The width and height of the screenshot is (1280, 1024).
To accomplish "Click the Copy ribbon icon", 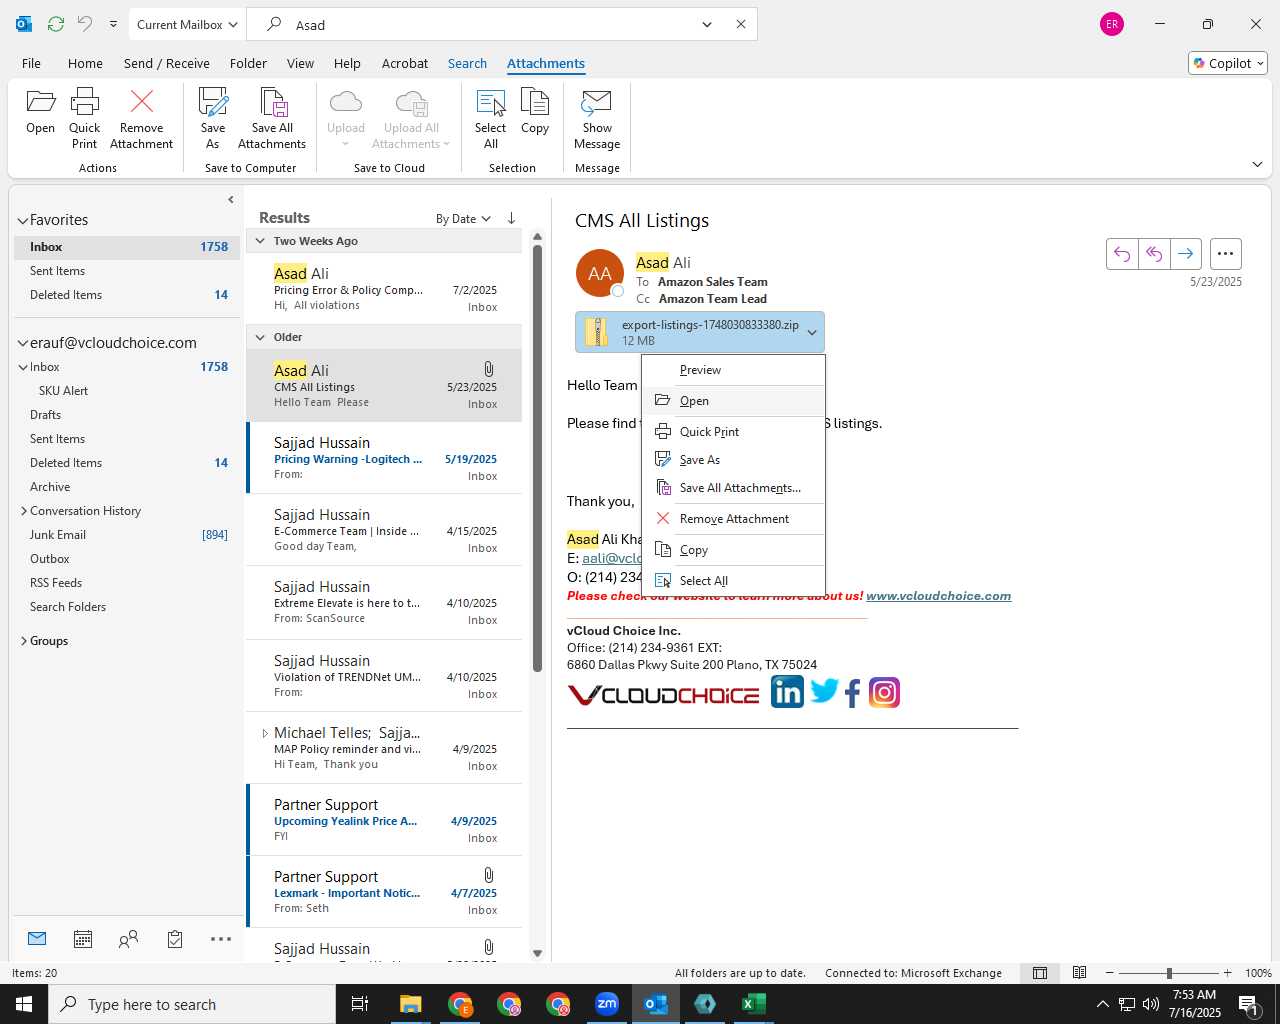I will pos(535,111).
